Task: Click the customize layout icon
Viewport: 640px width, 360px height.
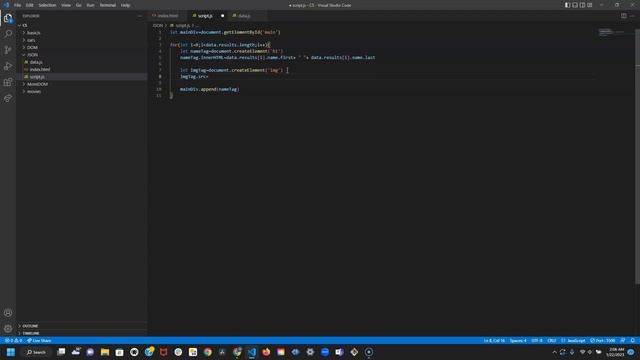Action: [590, 5]
